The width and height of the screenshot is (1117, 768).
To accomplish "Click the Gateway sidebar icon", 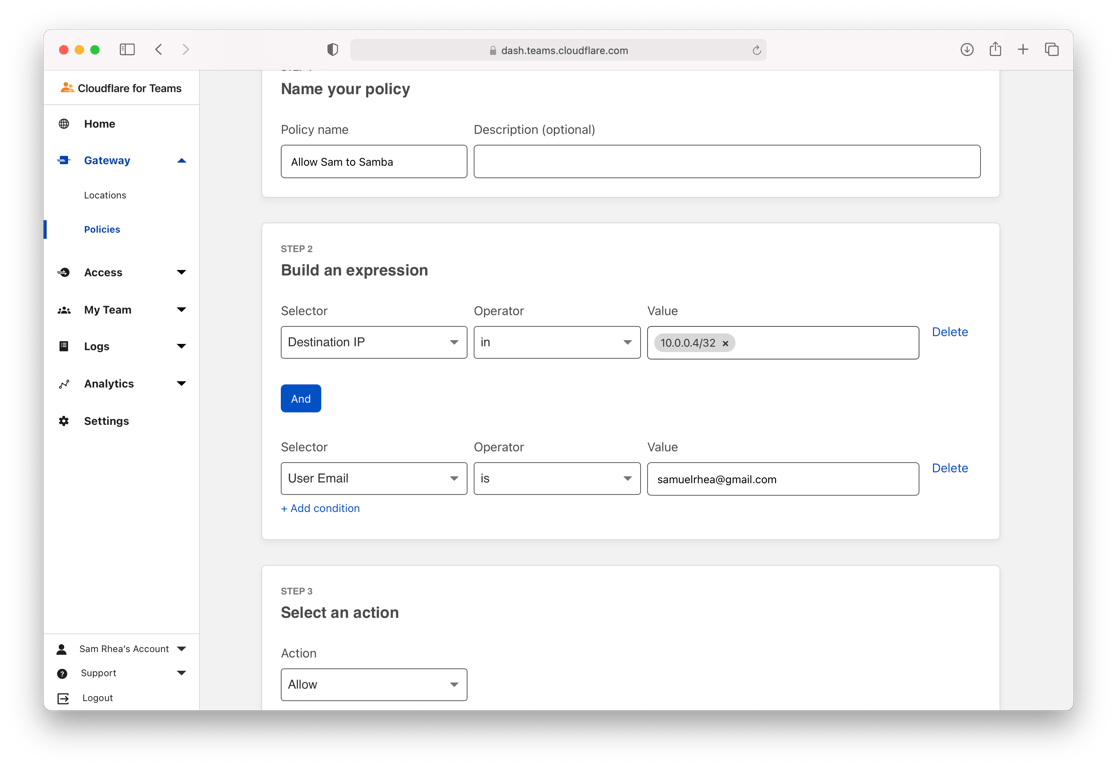I will (64, 160).
